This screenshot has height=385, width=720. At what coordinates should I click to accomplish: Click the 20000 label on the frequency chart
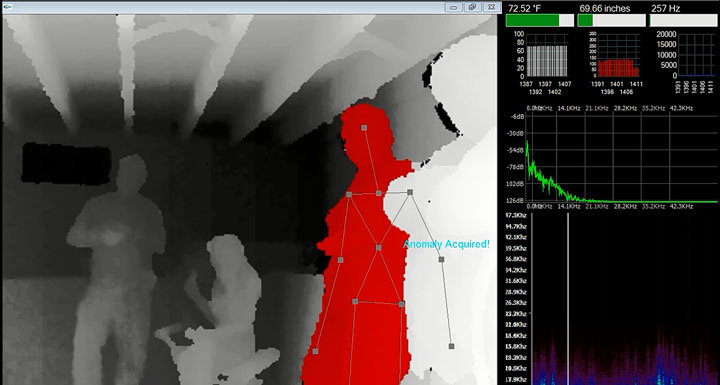pyautogui.click(x=666, y=34)
